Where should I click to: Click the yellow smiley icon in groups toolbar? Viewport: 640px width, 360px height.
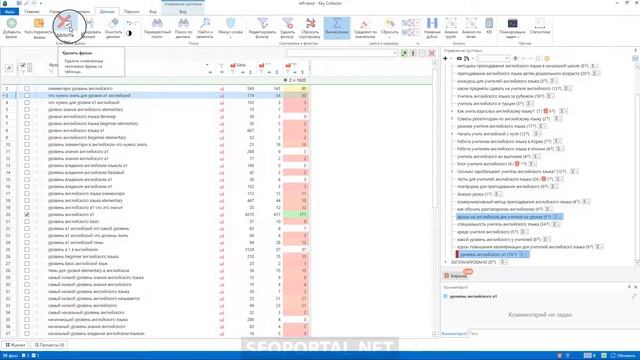pos(547,58)
